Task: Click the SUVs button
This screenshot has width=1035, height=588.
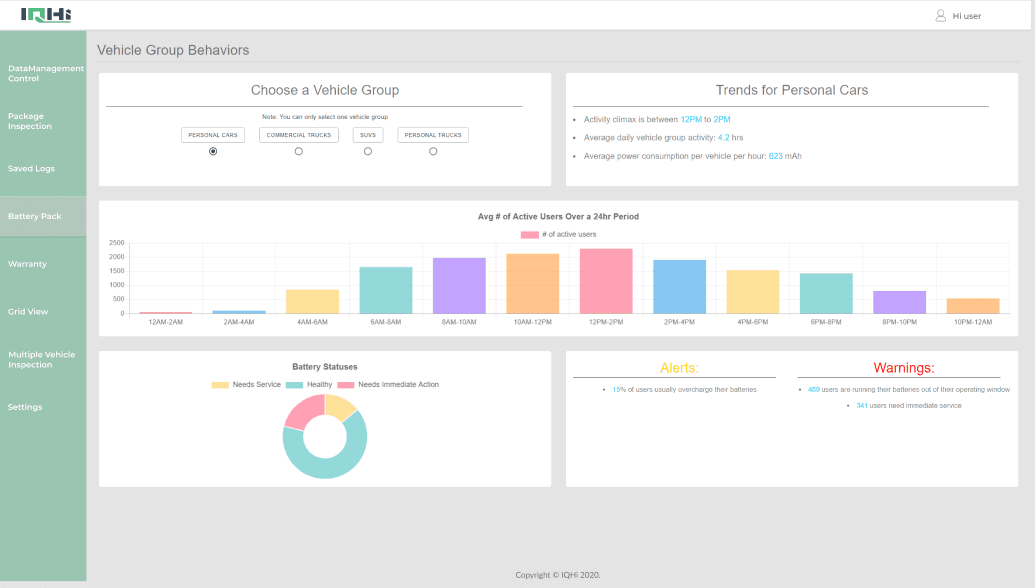Action: (368, 135)
